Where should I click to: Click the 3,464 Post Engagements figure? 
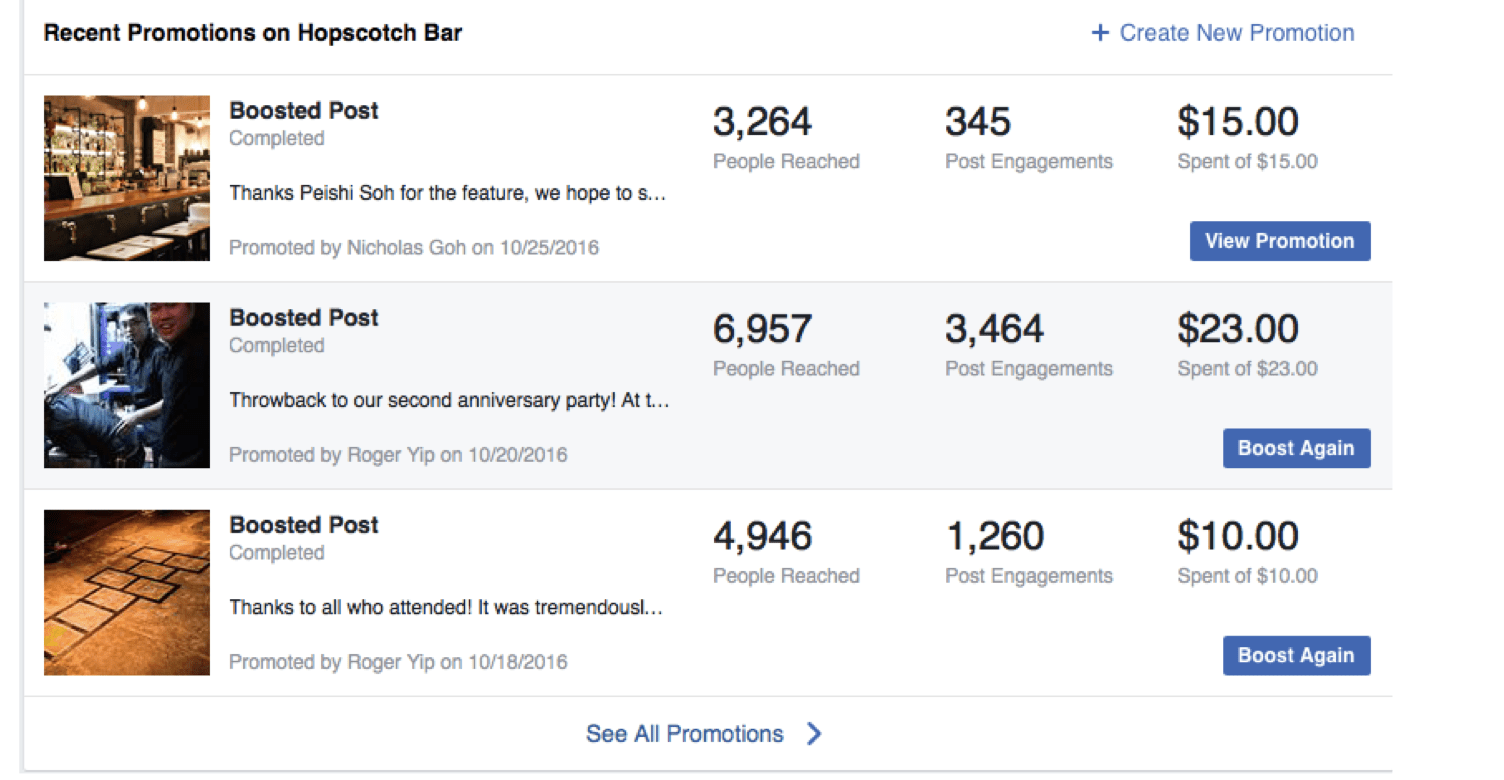point(994,329)
